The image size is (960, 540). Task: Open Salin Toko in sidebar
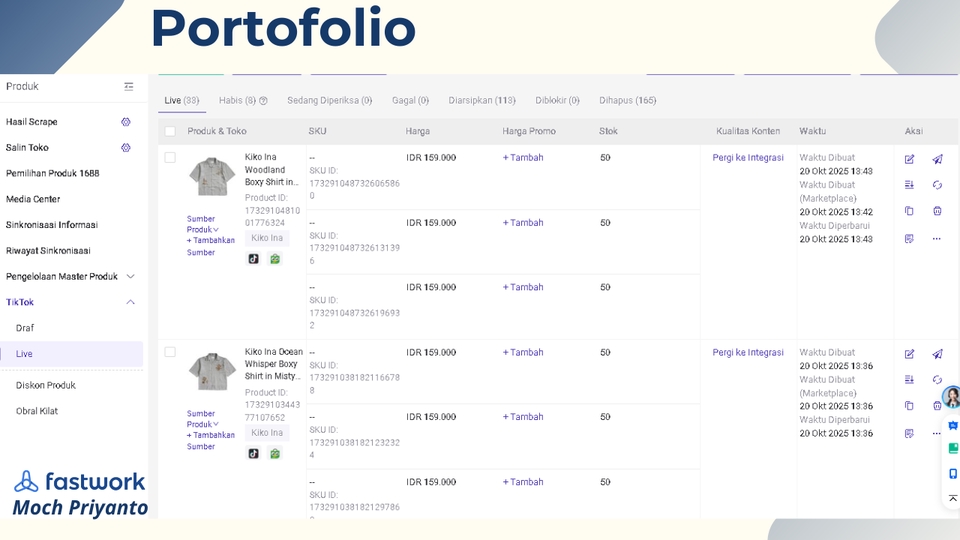click(x=27, y=148)
